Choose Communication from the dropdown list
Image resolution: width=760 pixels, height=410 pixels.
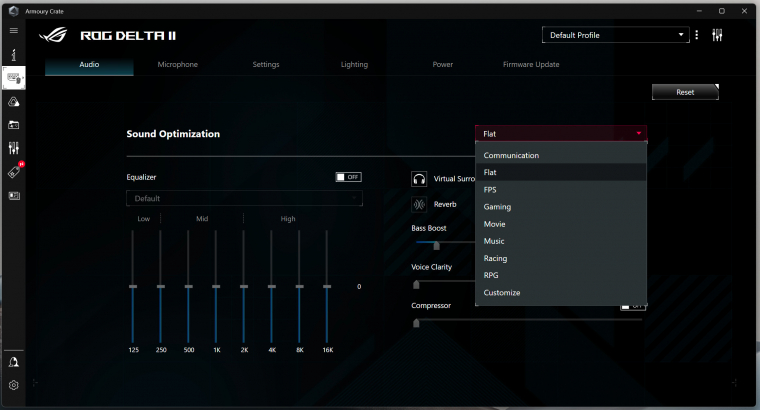click(561, 155)
